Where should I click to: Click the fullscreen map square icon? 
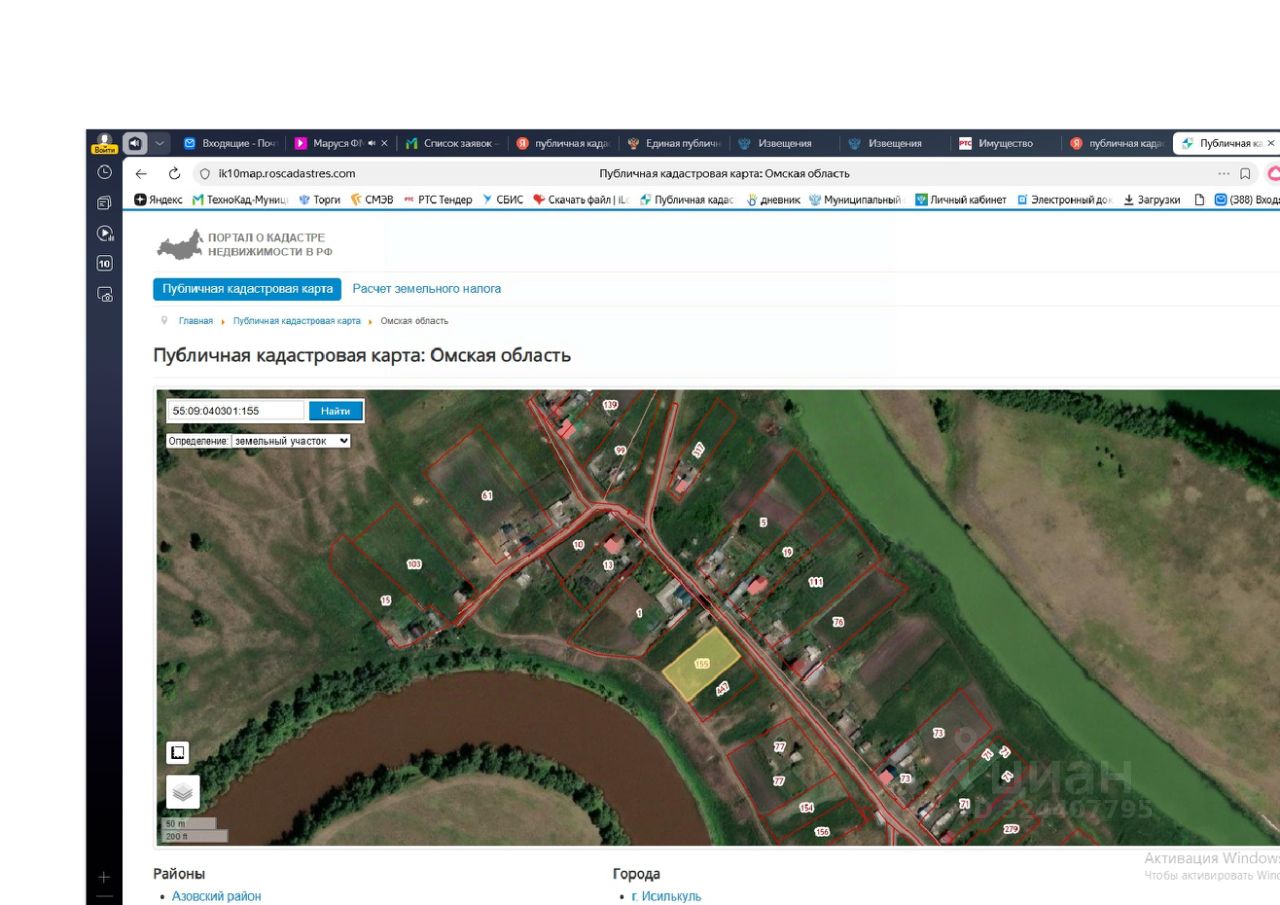click(x=178, y=752)
